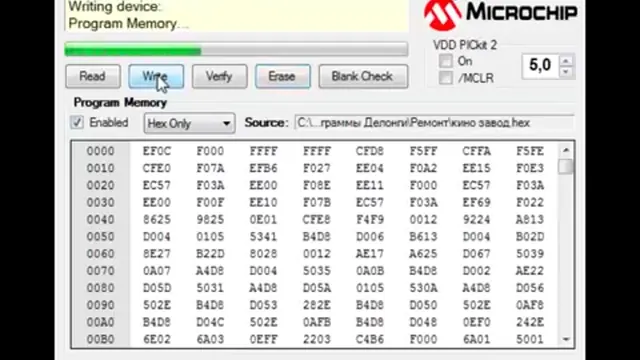Click cell 0AF8 in row 0090
The width and height of the screenshot is (640, 360).
[x=530, y=305]
